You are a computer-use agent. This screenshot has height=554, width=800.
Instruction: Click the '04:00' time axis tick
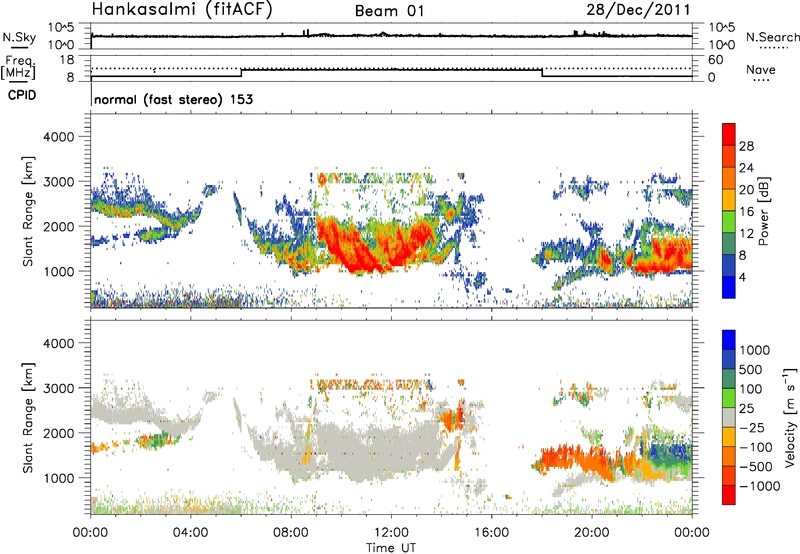click(191, 533)
